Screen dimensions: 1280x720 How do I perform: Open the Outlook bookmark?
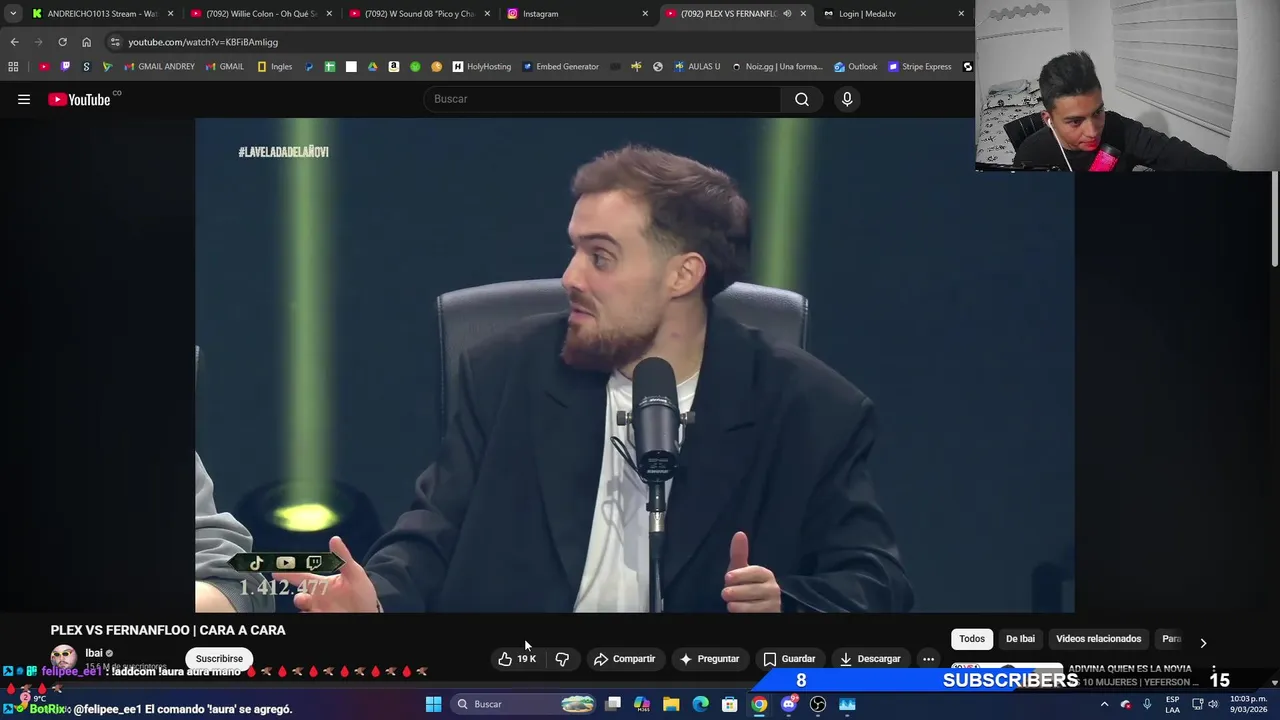click(855, 67)
